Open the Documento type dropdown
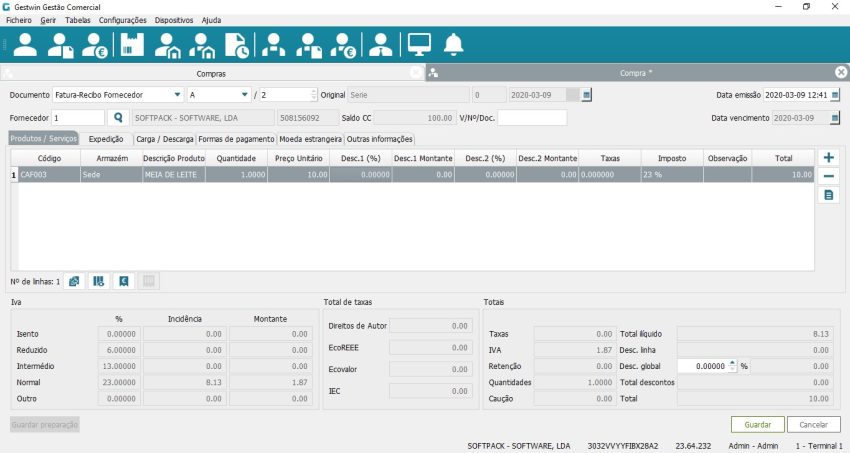The image size is (850, 453). click(176, 94)
